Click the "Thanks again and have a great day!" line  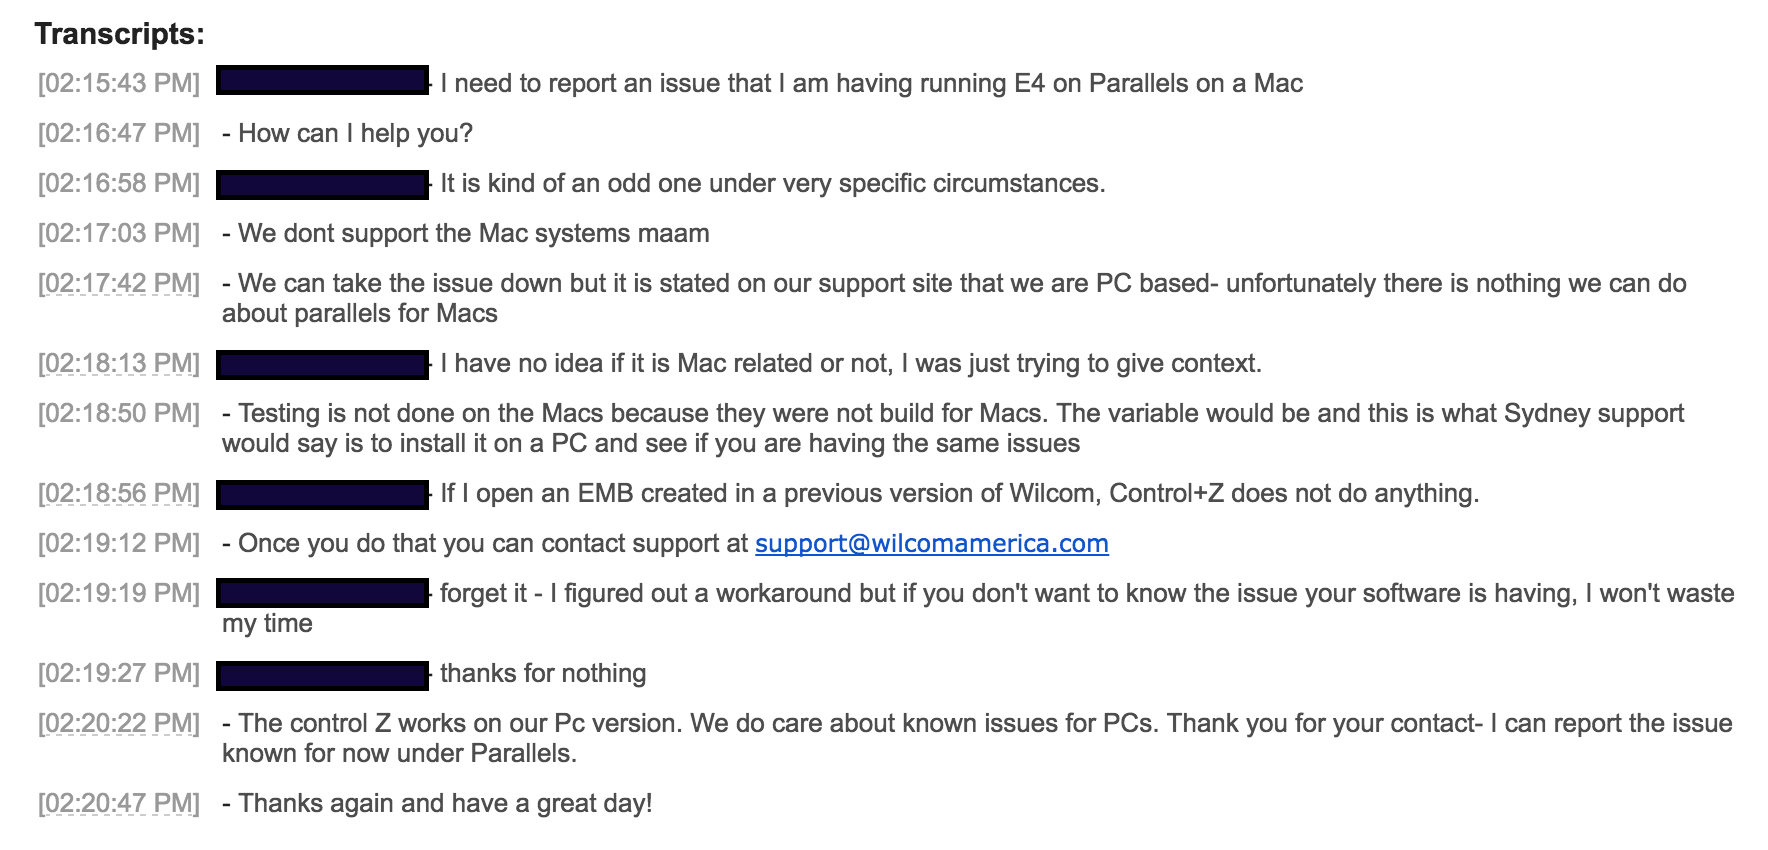click(445, 803)
